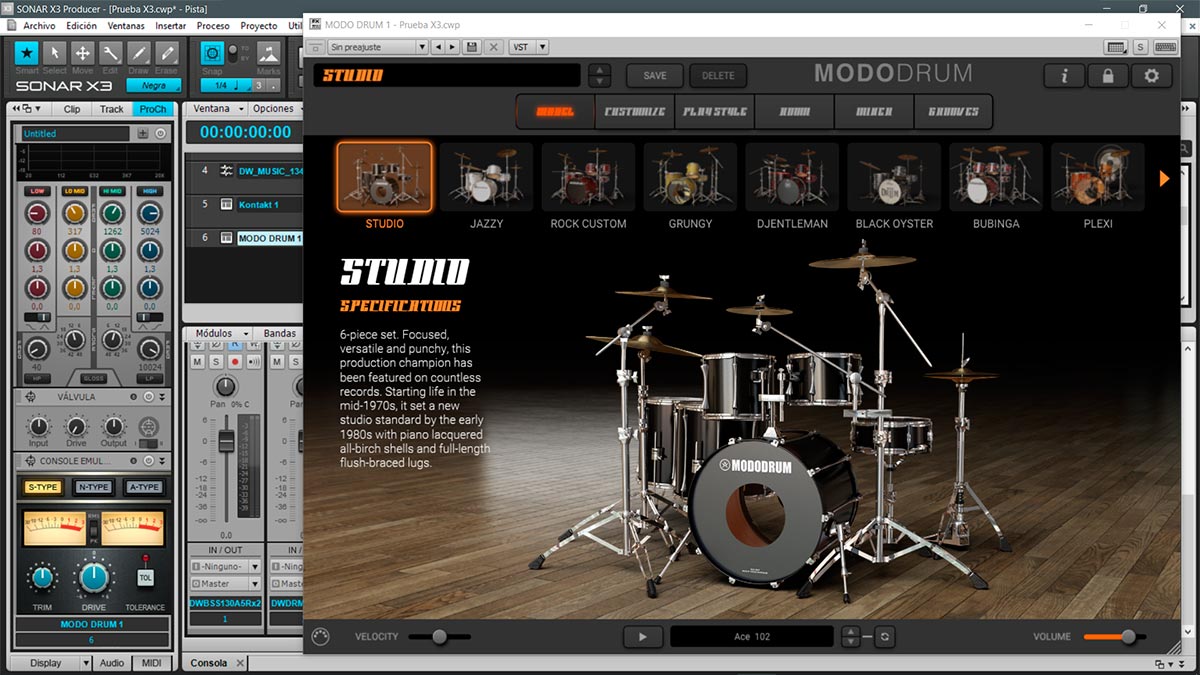
Task: Step preset name with up/down arrows
Action: tap(599, 75)
